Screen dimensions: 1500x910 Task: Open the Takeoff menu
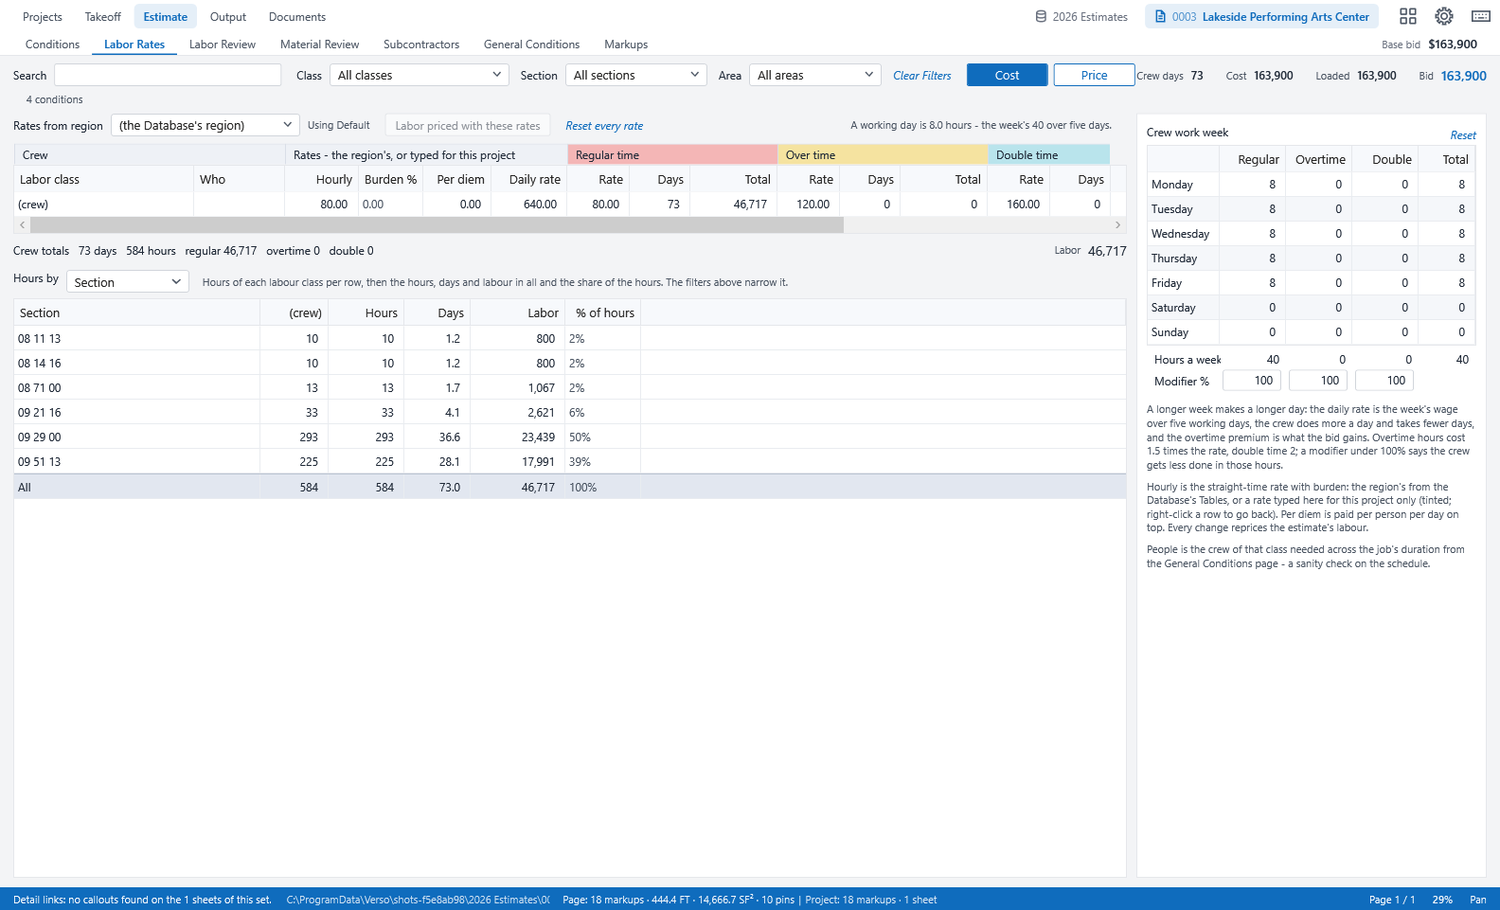click(103, 17)
